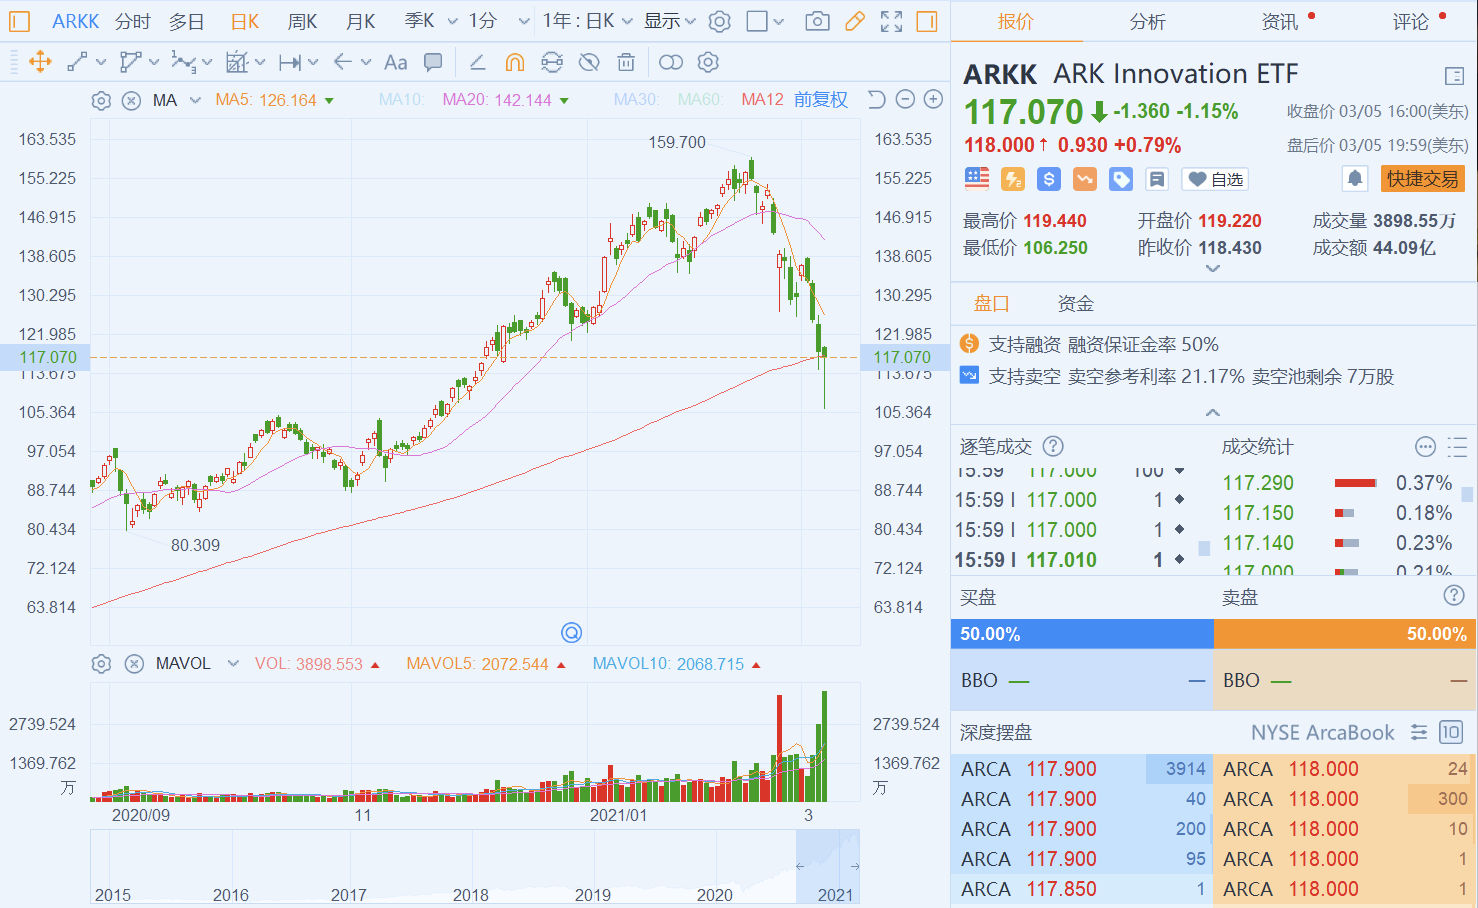Expand the MAVOL indicator dropdown
This screenshot has width=1478, height=908.
tap(233, 664)
